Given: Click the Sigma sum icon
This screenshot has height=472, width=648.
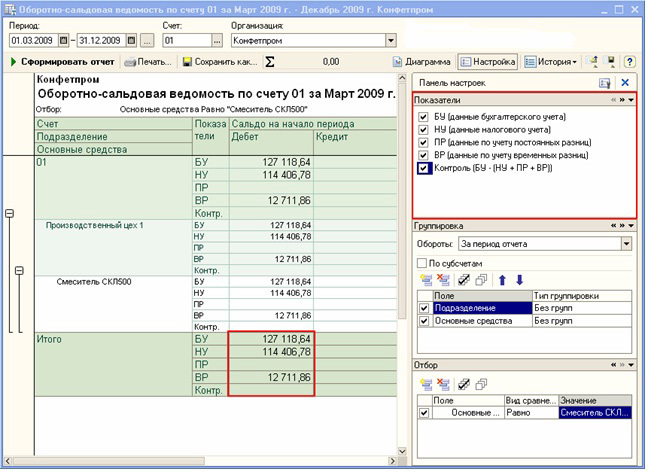Looking at the screenshot, I should (269, 62).
